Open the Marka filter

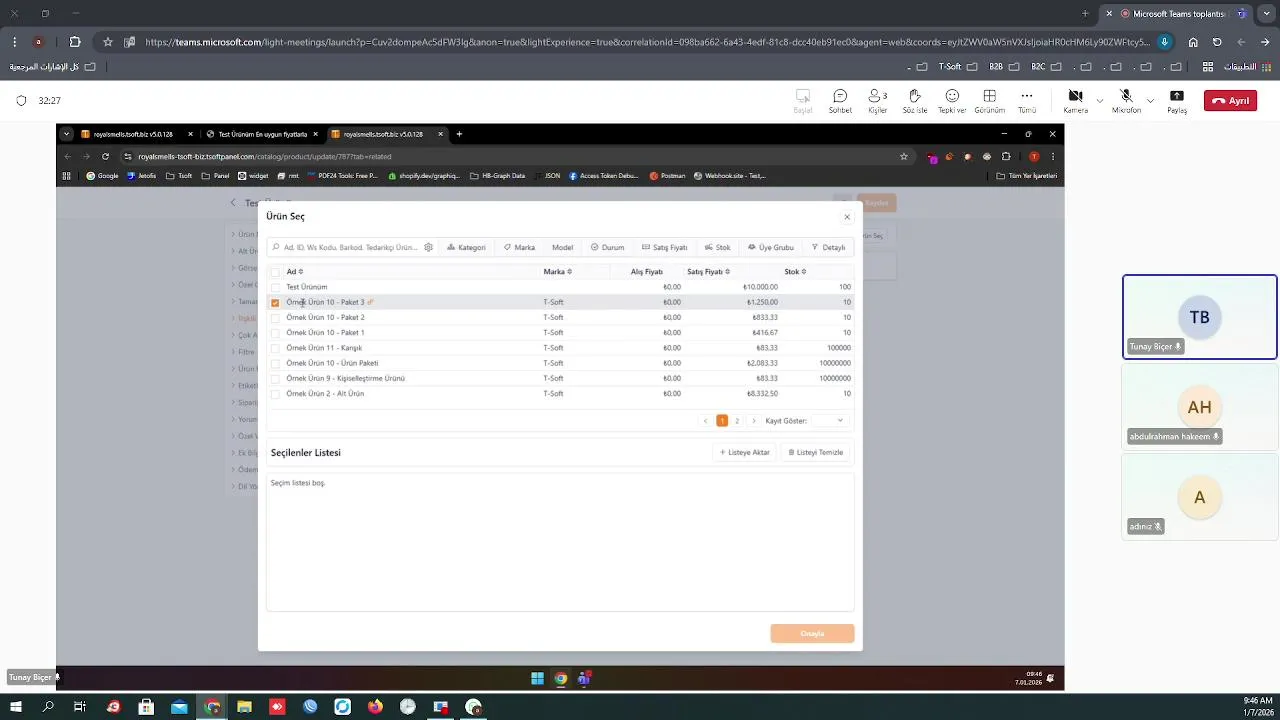click(x=519, y=247)
